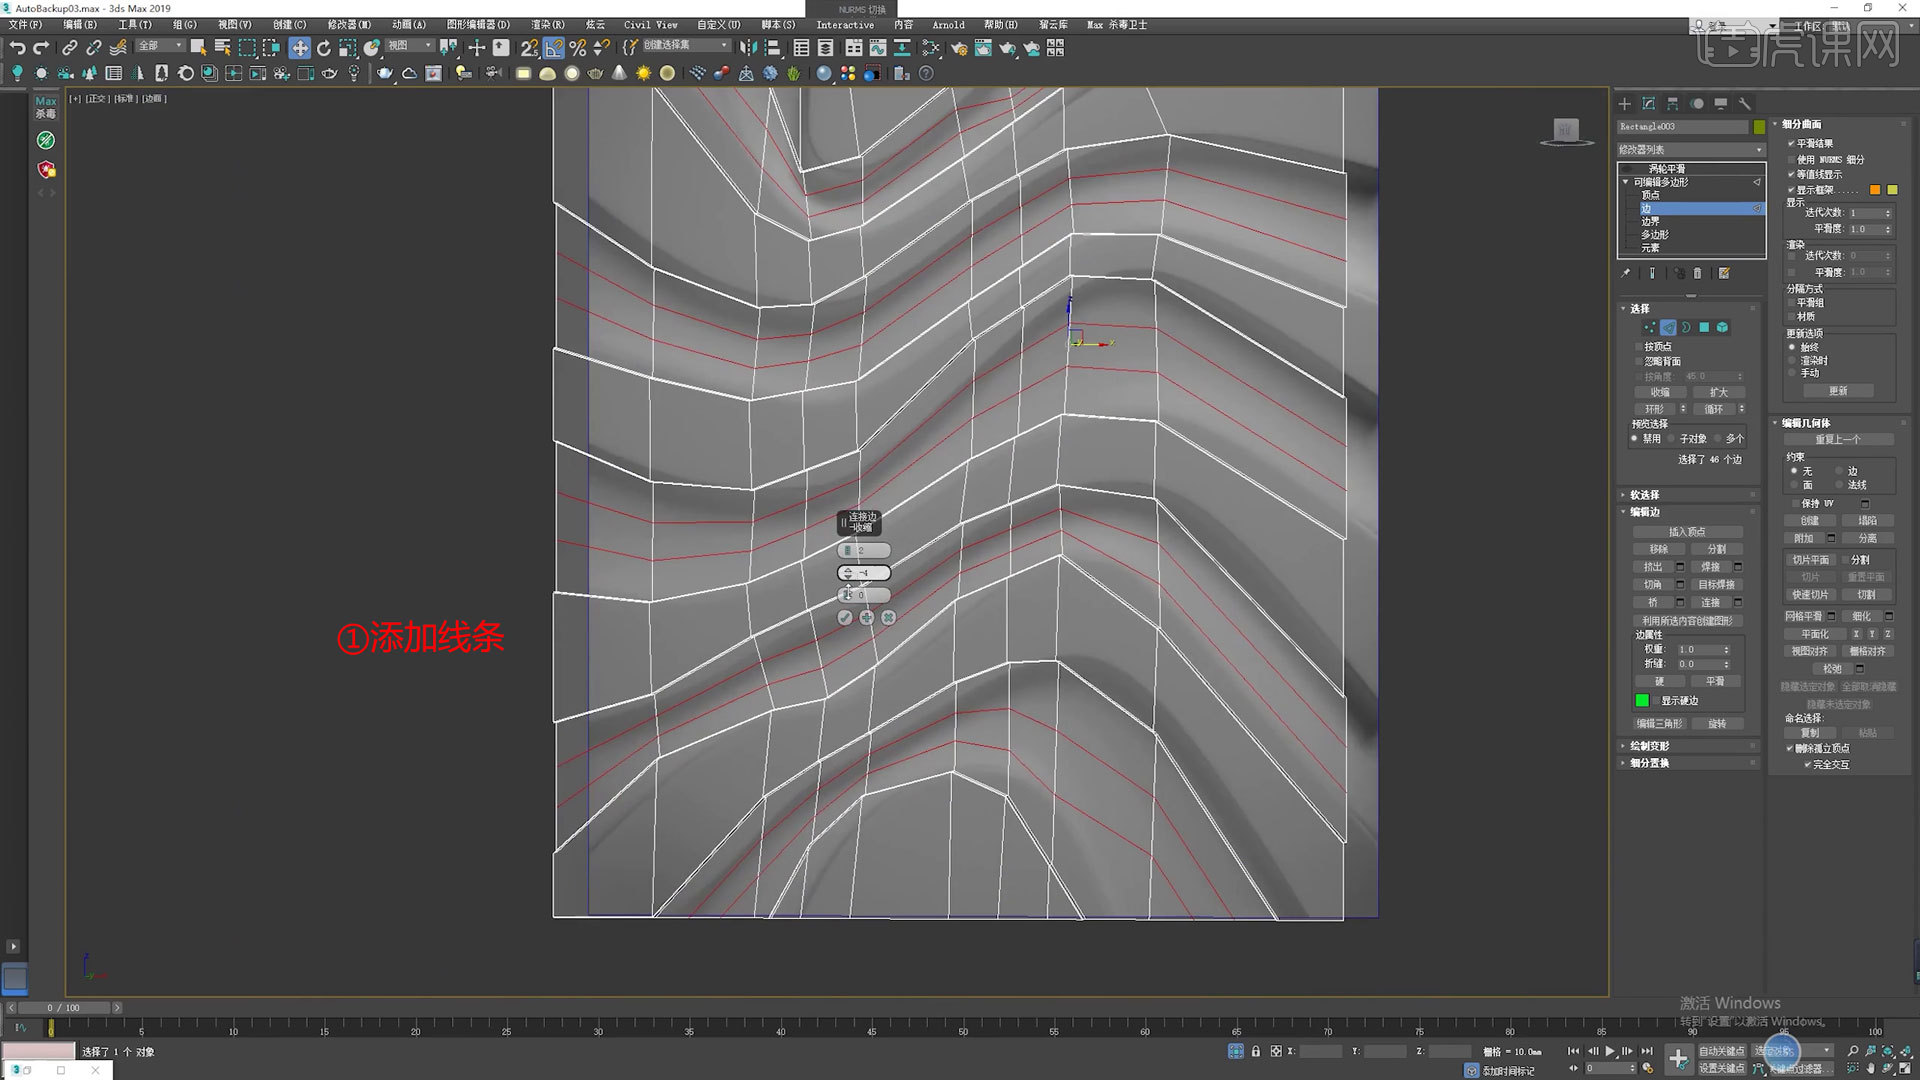Viewport: 1920px width, 1080px height.
Task: Select the Polygon sub-object icon in 选择 rollout
Action: 1704,328
